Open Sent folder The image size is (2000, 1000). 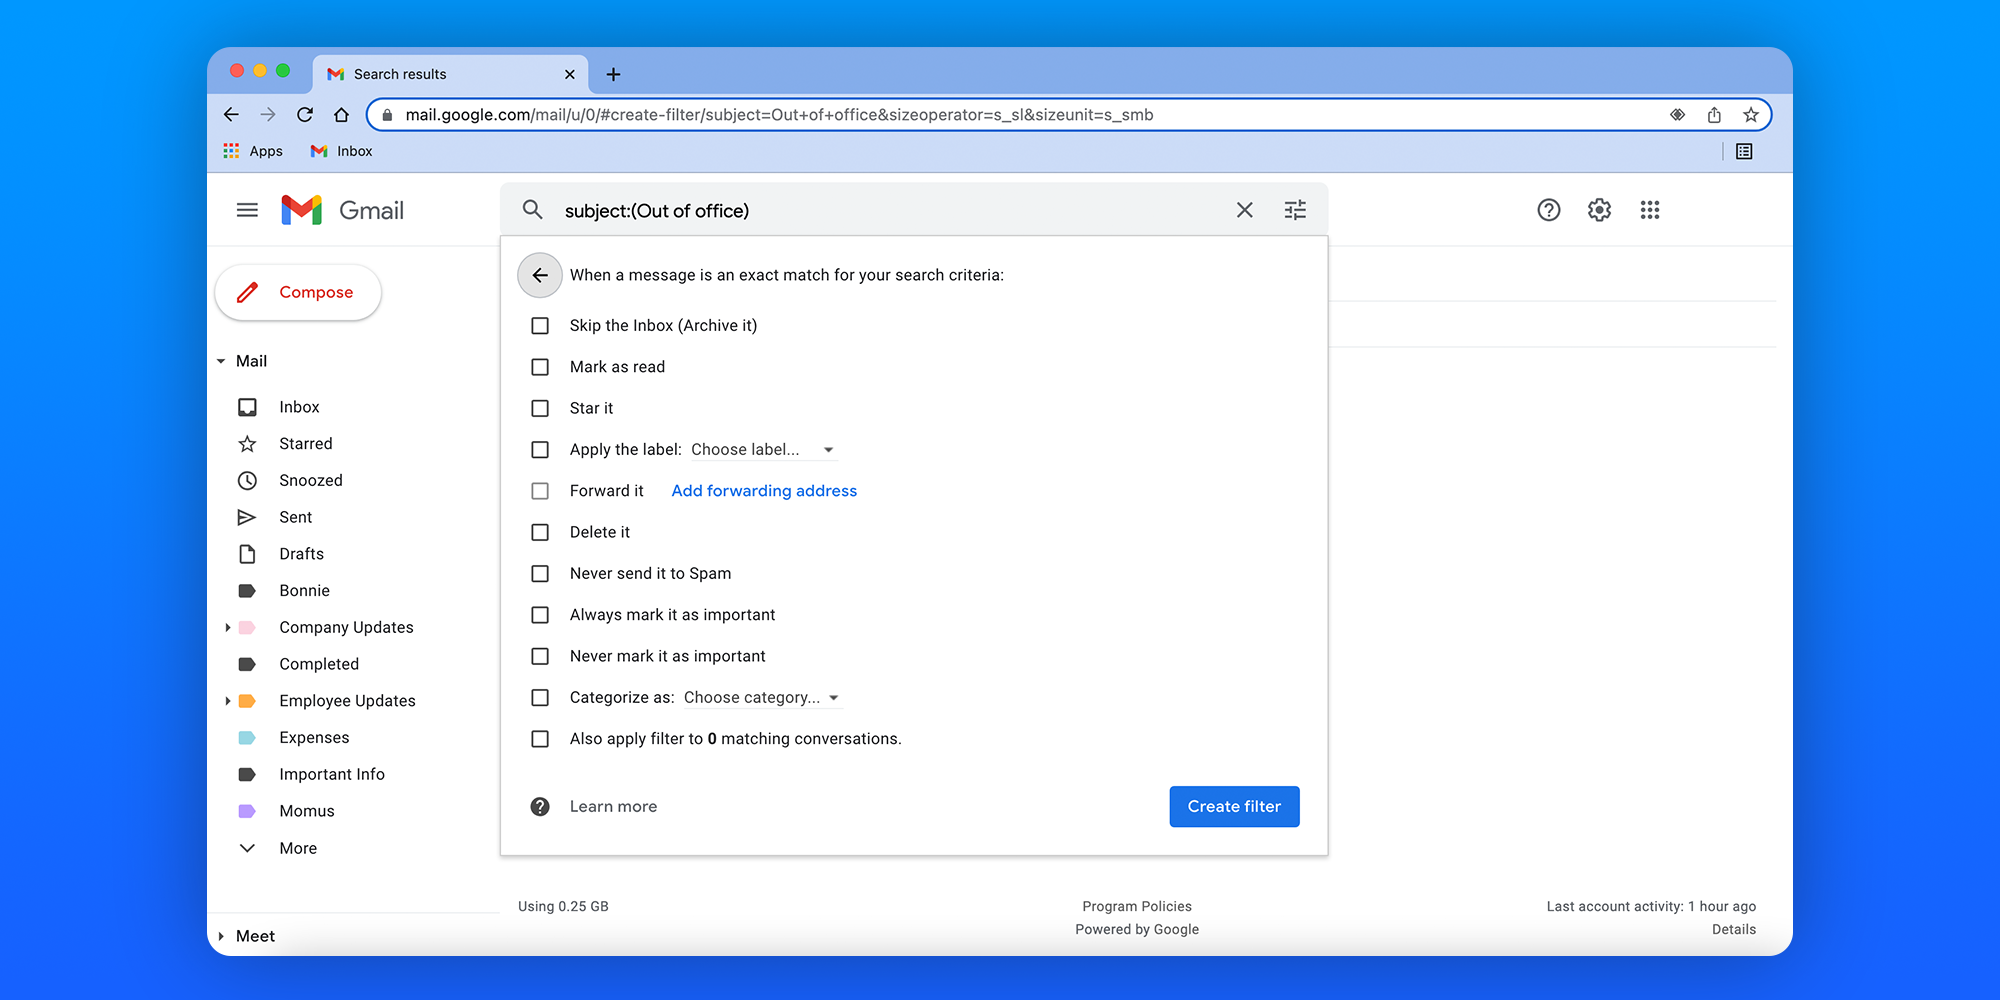295,517
